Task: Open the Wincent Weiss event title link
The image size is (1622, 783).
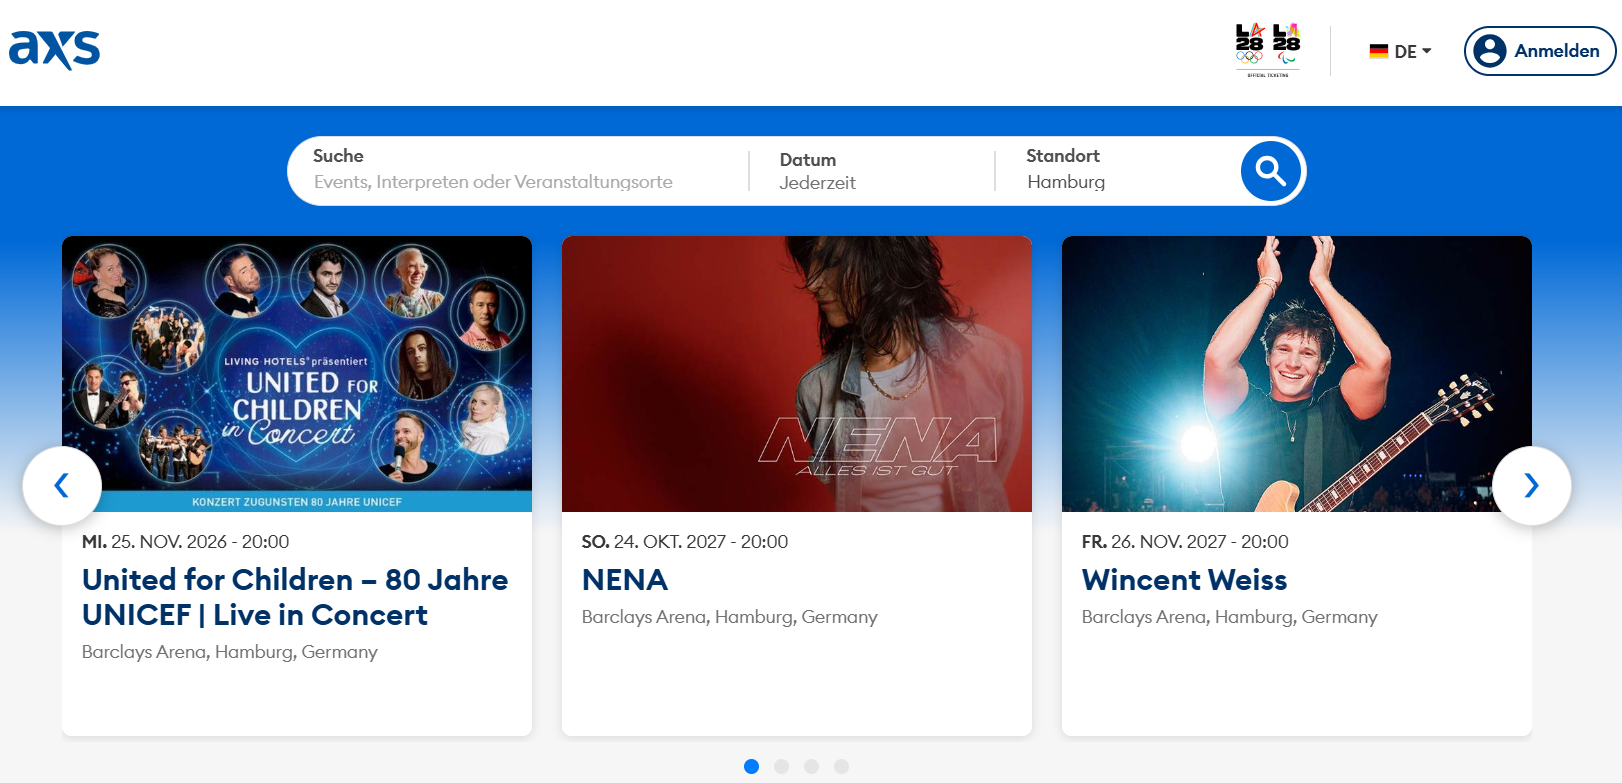Action: pyautogui.click(x=1184, y=580)
